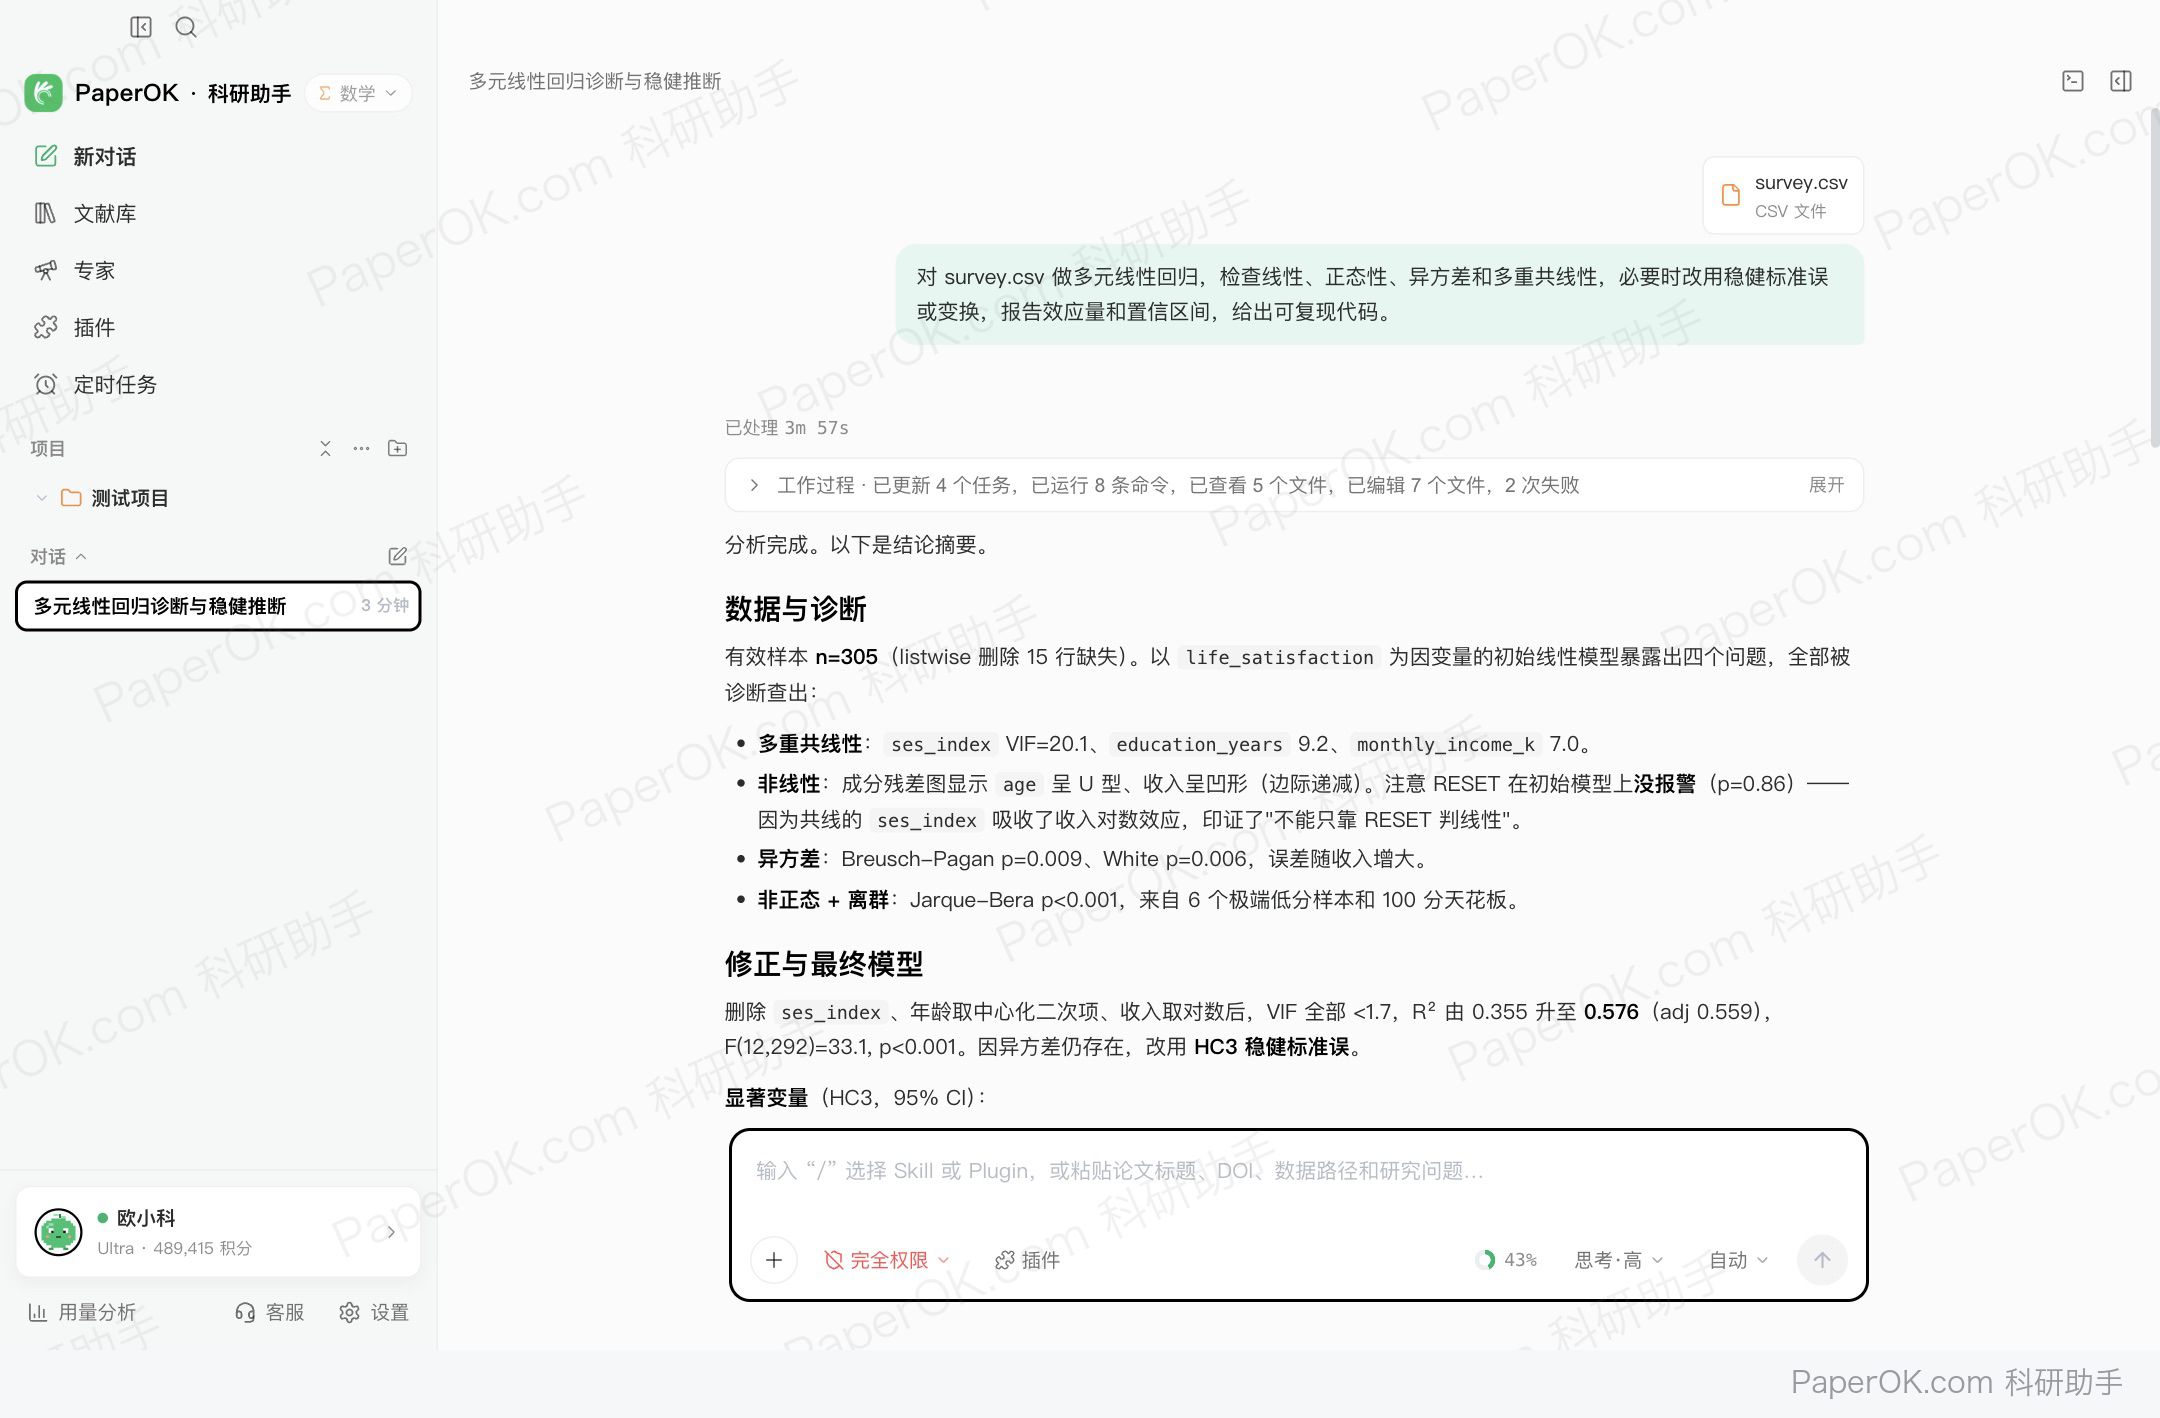The image size is (2160, 1418).
Task: Expand the 工作过程 details chevron
Action: click(754, 485)
